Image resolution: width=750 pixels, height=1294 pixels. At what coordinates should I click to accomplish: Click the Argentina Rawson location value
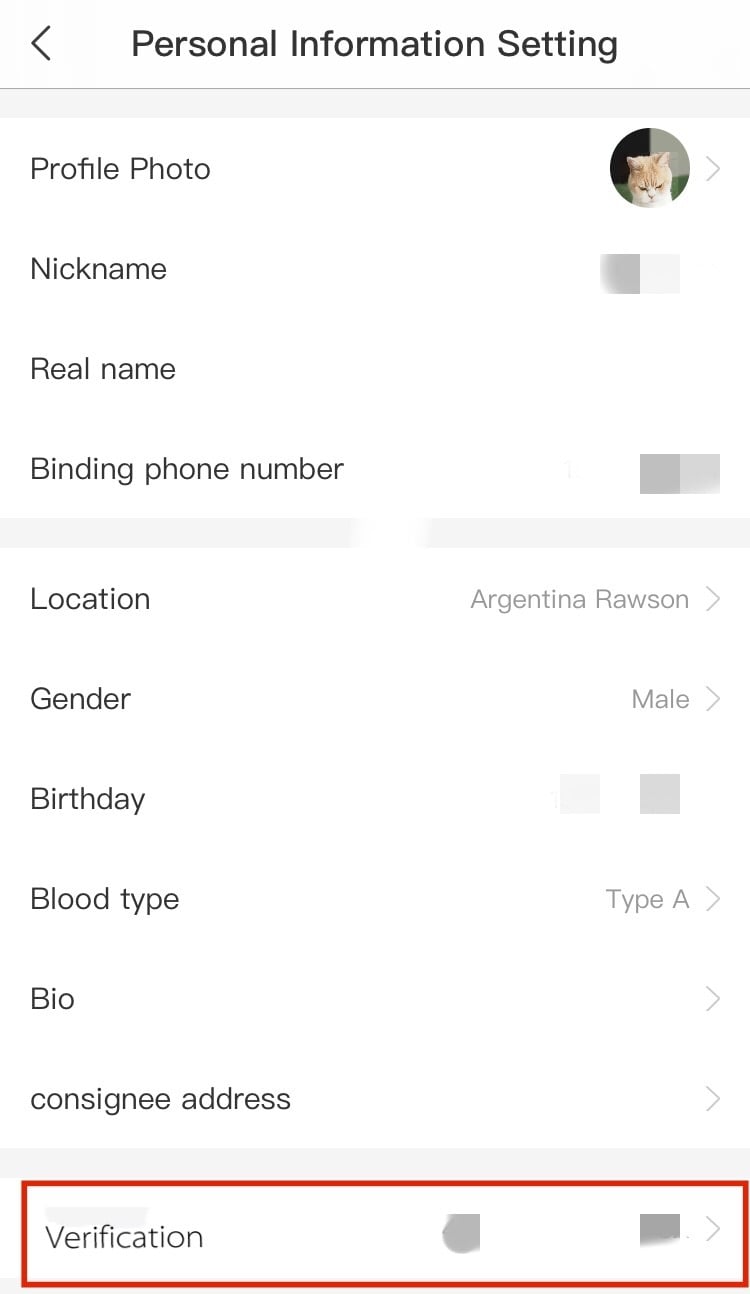click(x=579, y=600)
